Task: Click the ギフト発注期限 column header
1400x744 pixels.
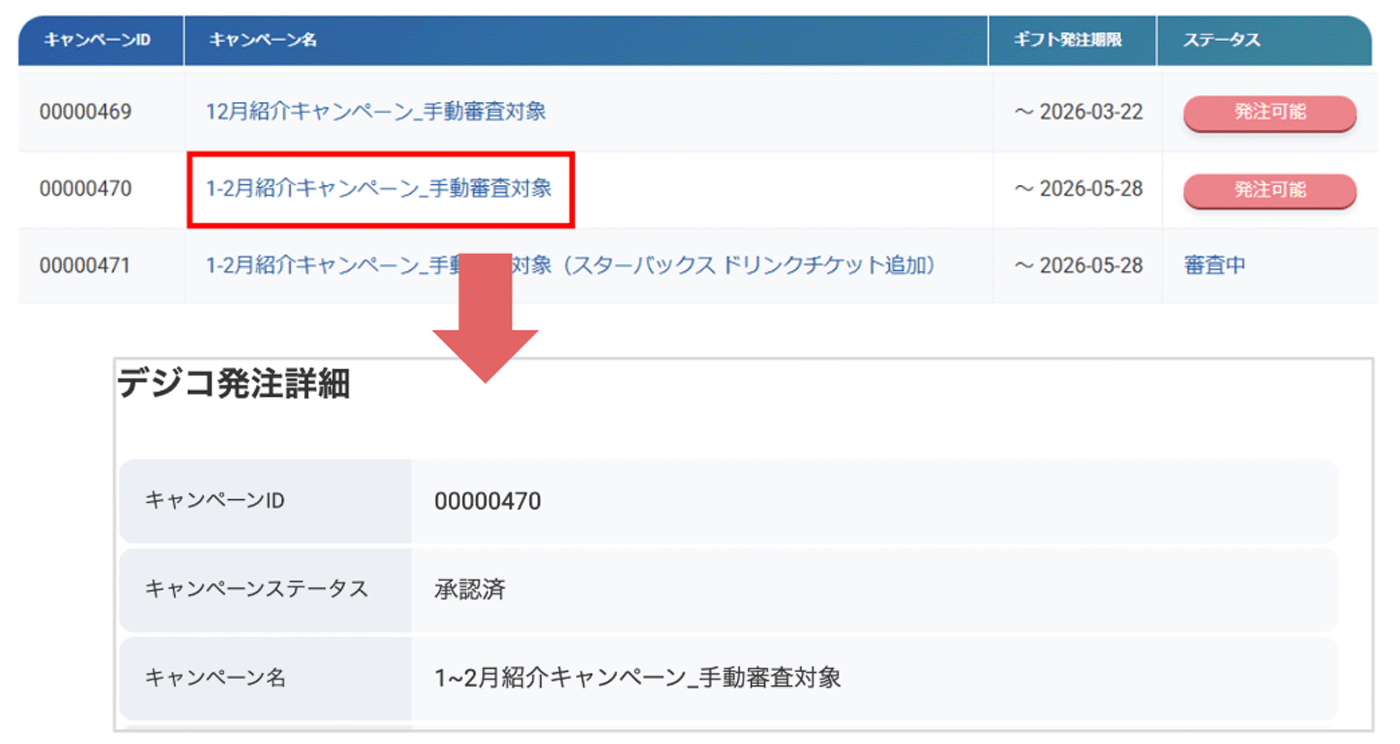Action: point(1068,41)
